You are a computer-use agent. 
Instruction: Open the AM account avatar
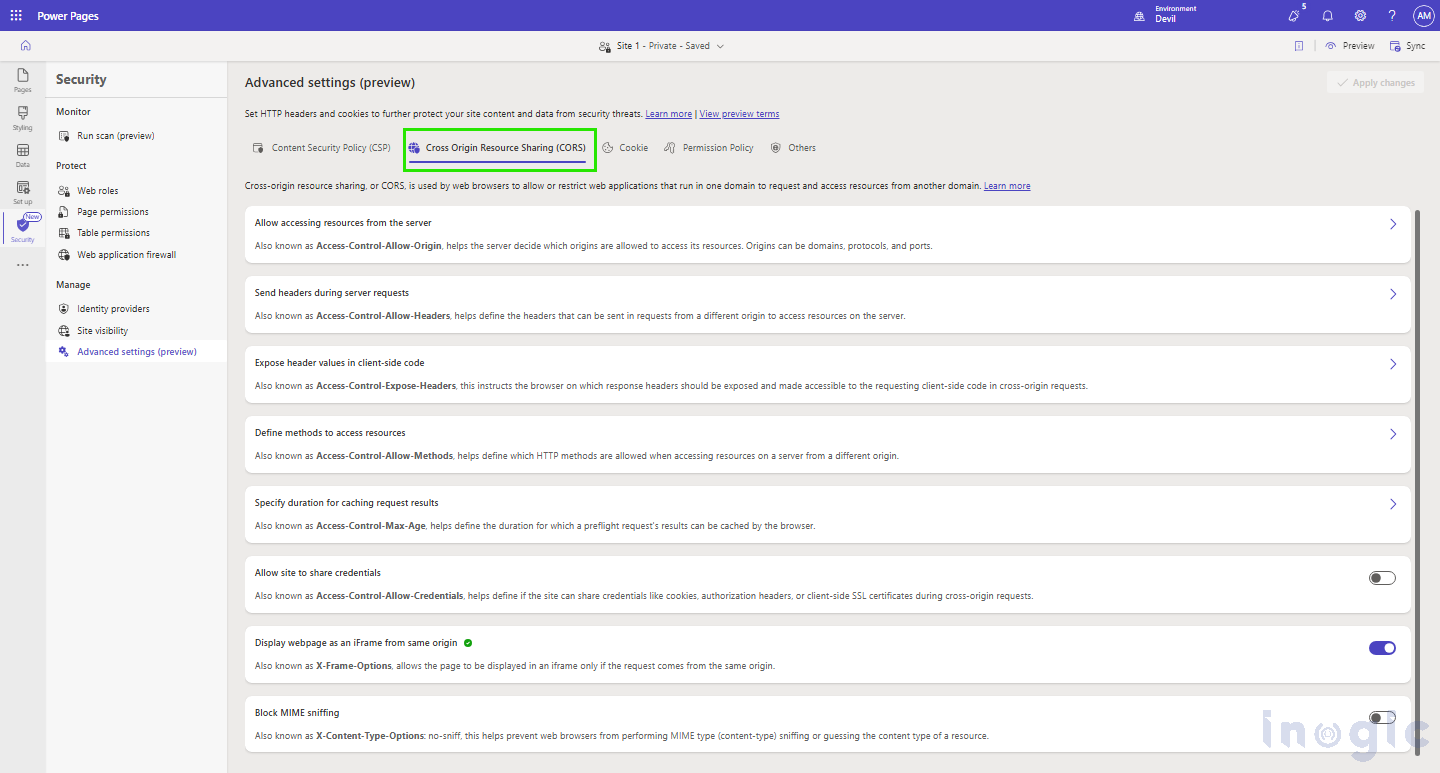[x=1424, y=16]
